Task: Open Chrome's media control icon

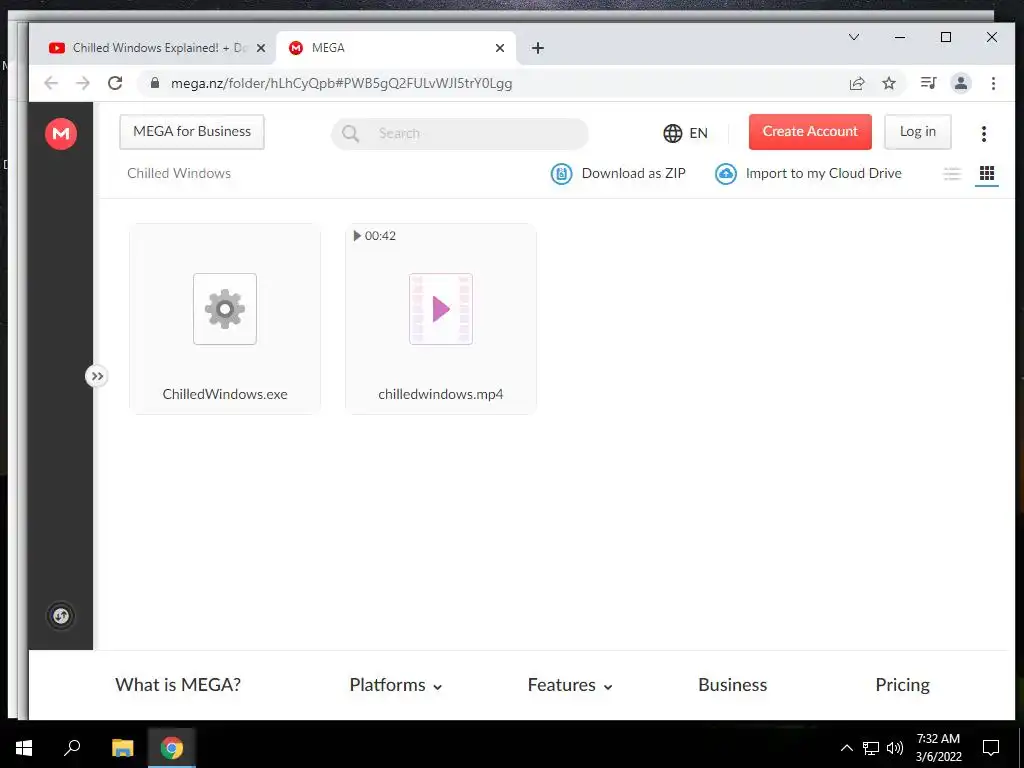Action: click(x=929, y=83)
